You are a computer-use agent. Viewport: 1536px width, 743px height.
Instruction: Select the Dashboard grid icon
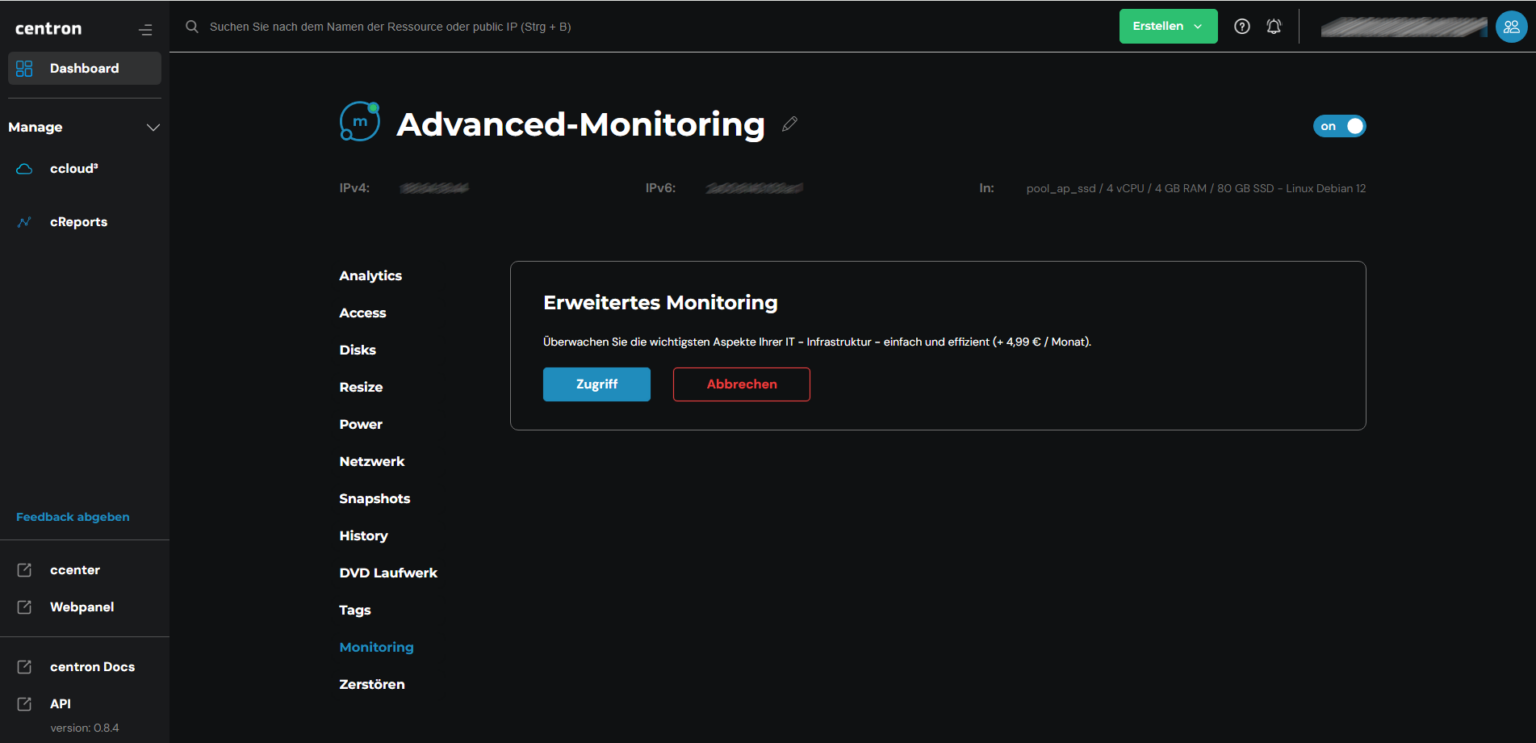[23, 67]
